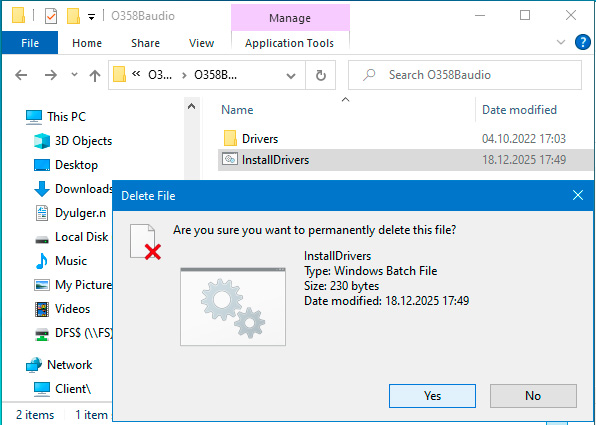Viewport: 596px width, 425px height.
Task: Click the Desktop icon in the sidebar
Action: (x=42, y=165)
